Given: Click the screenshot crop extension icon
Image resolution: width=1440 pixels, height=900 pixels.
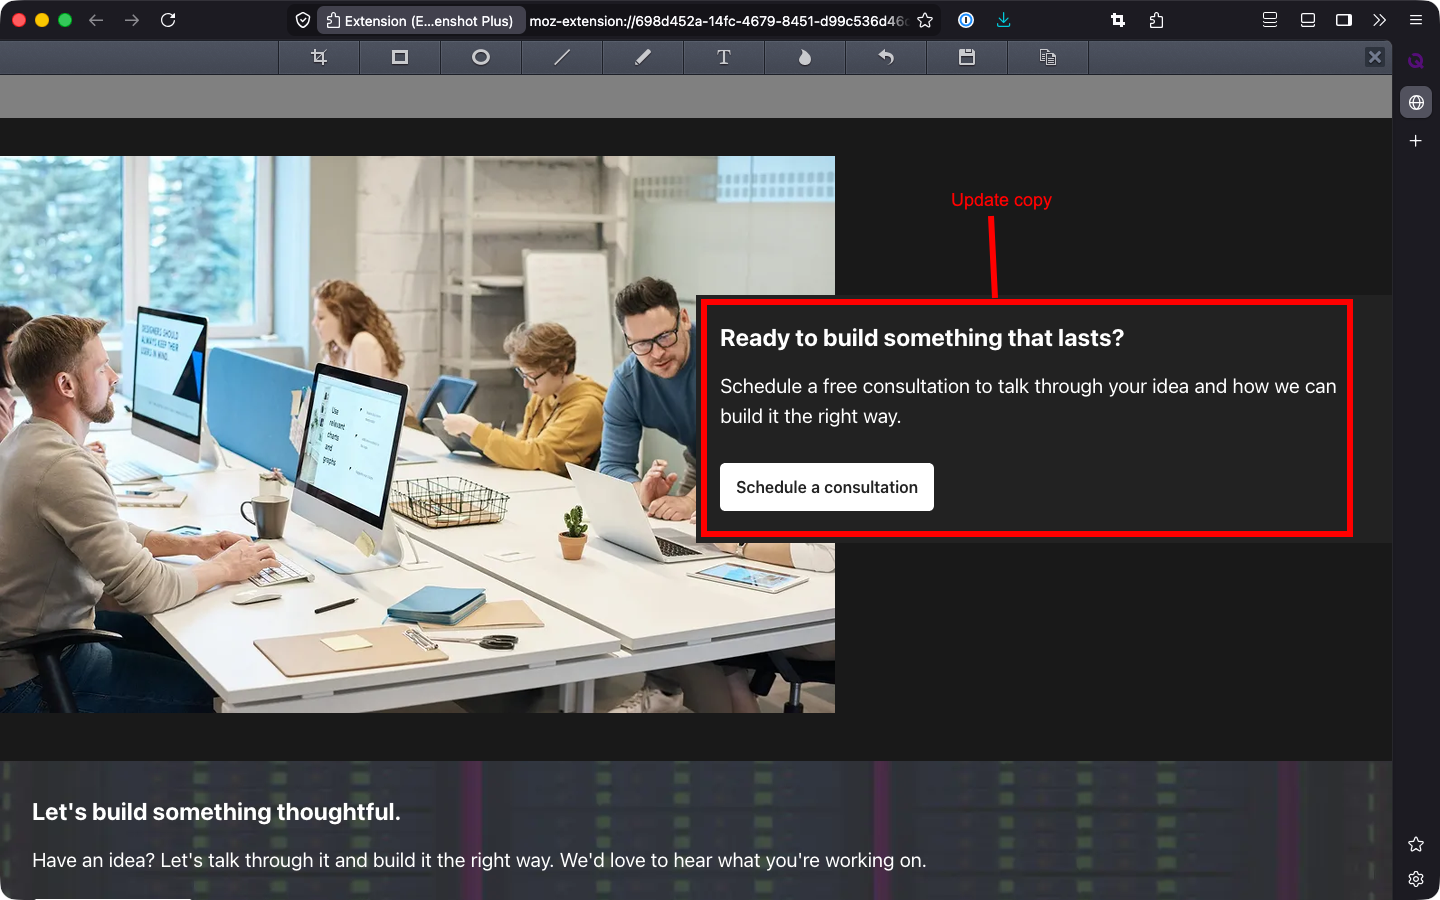Looking at the screenshot, I should pos(1118,20).
